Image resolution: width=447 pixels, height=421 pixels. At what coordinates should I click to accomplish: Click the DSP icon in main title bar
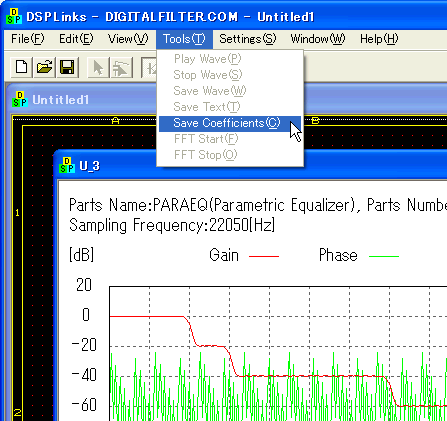pos(14,16)
